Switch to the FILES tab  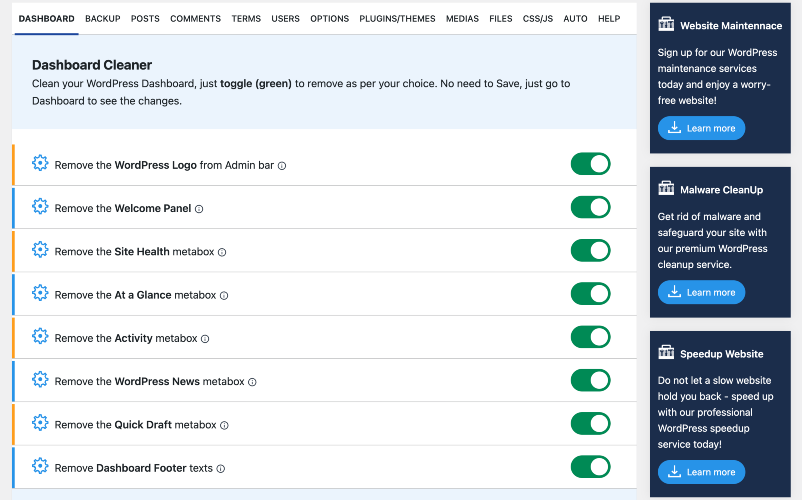[501, 19]
